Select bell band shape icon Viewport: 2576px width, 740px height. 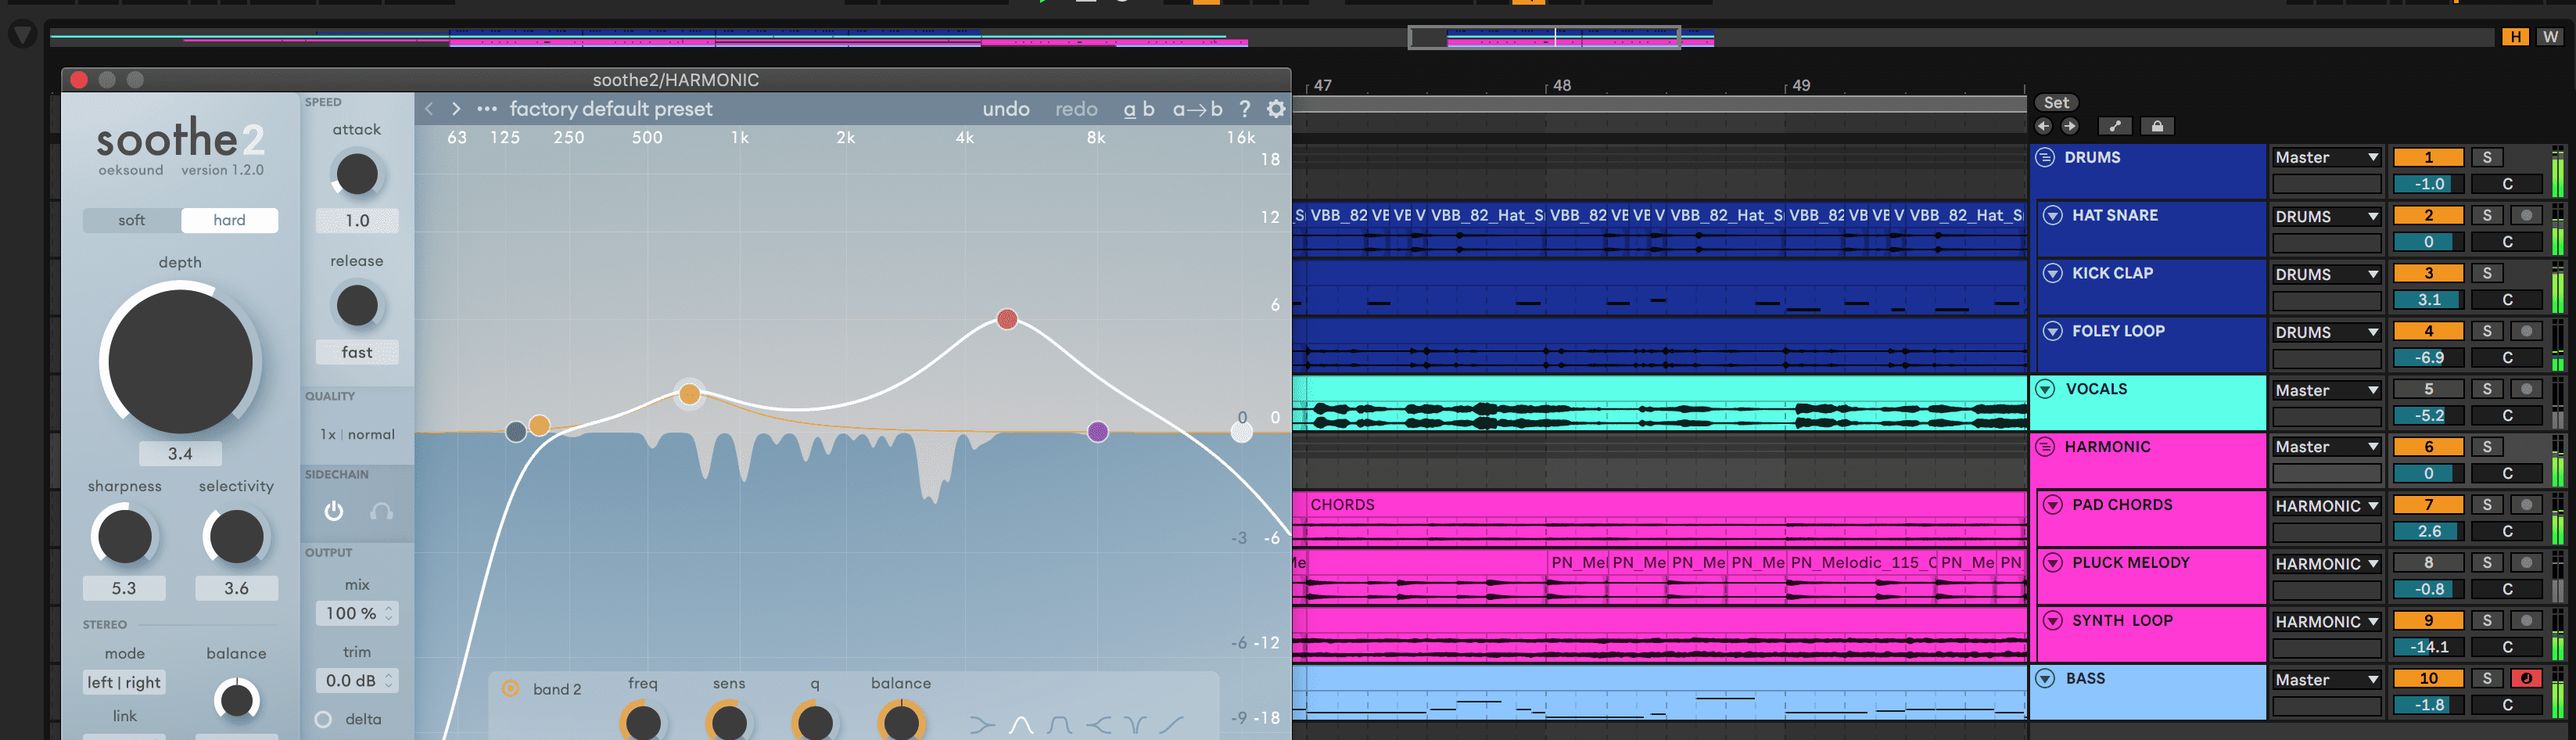click(x=1021, y=724)
